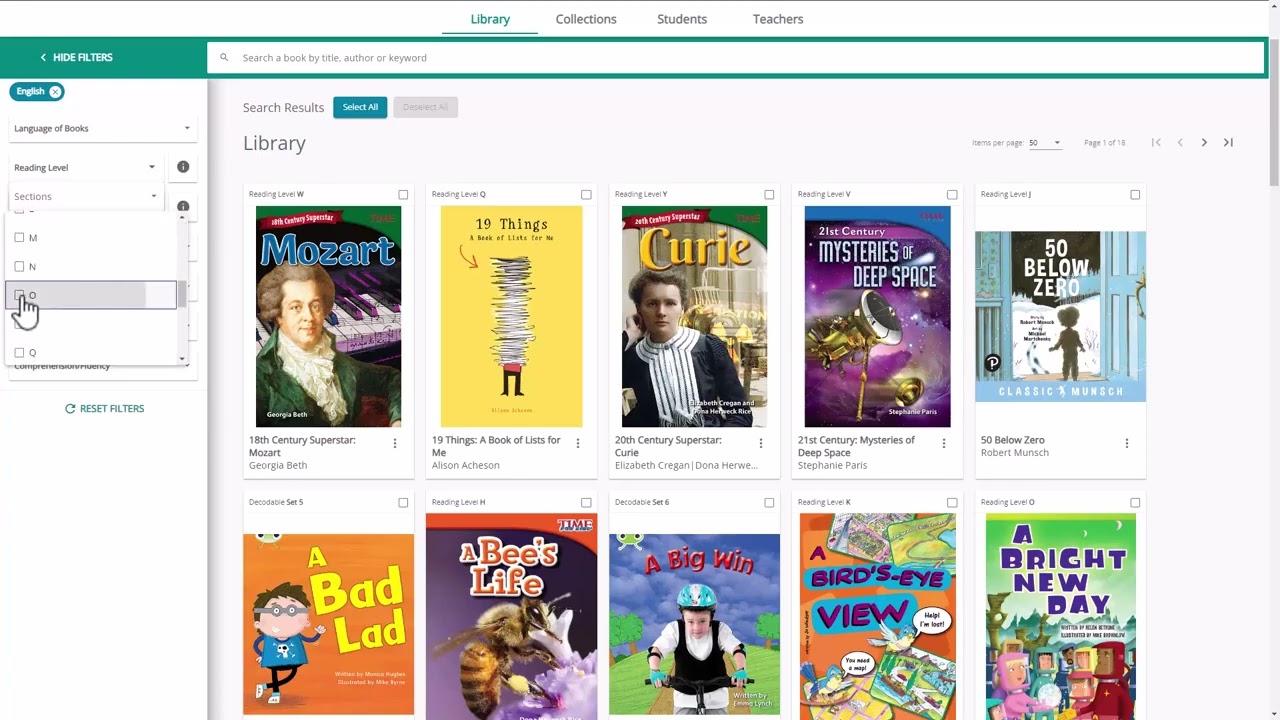Open options menu for 50 Below Zero

(1126, 443)
